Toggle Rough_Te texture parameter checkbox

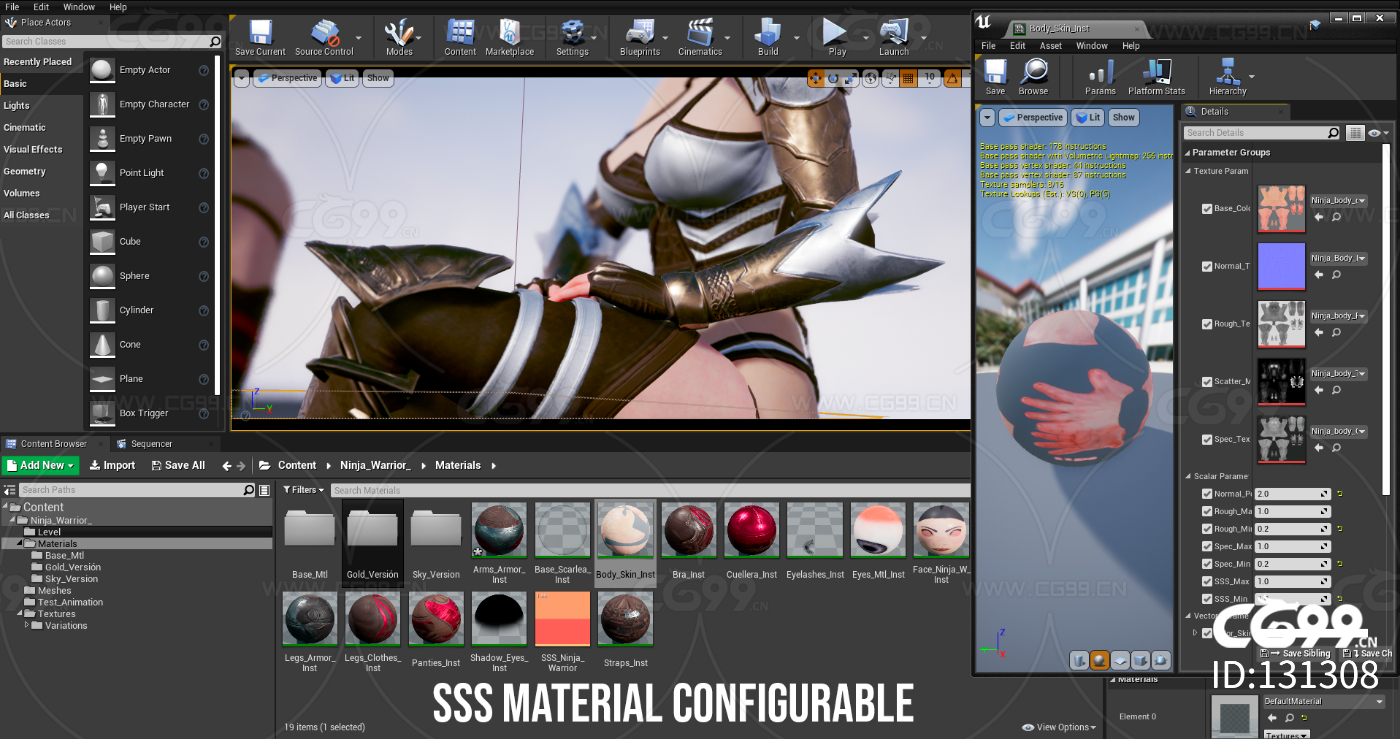(x=1207, y=323)
